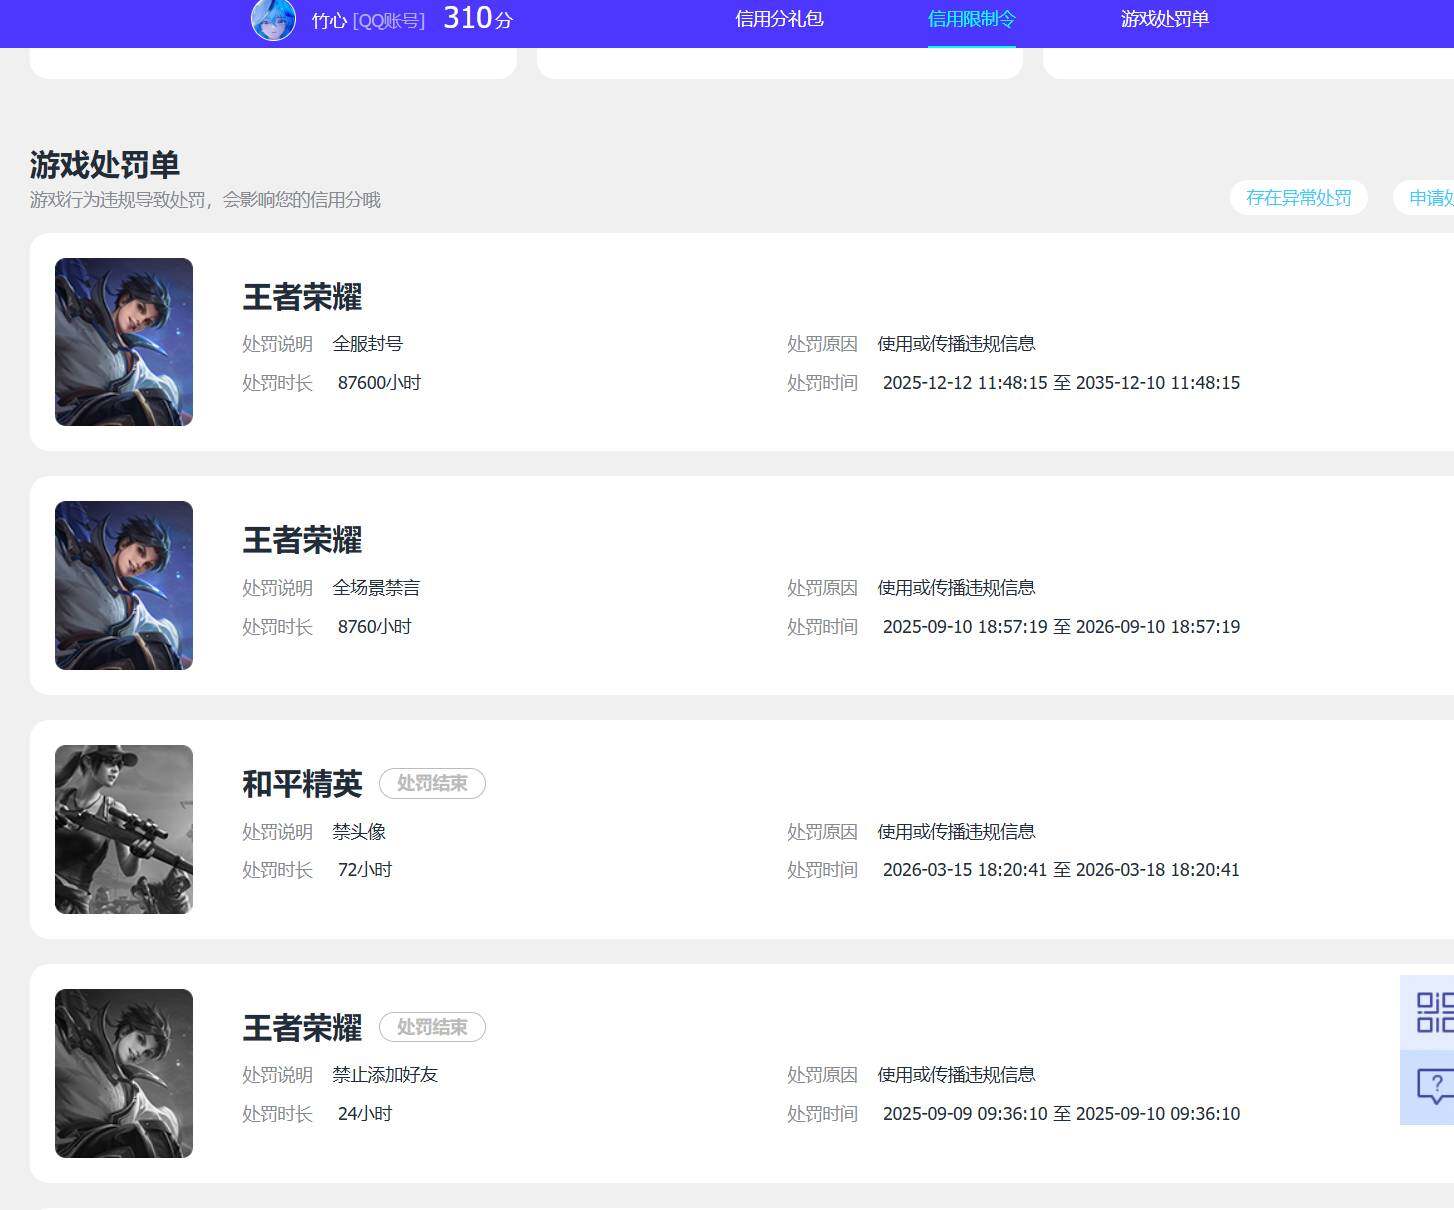The height and width of the screenshot is (1210, 1454).
Task: Click the 游戏处罚单 section heading
Action: coord(105,164)
